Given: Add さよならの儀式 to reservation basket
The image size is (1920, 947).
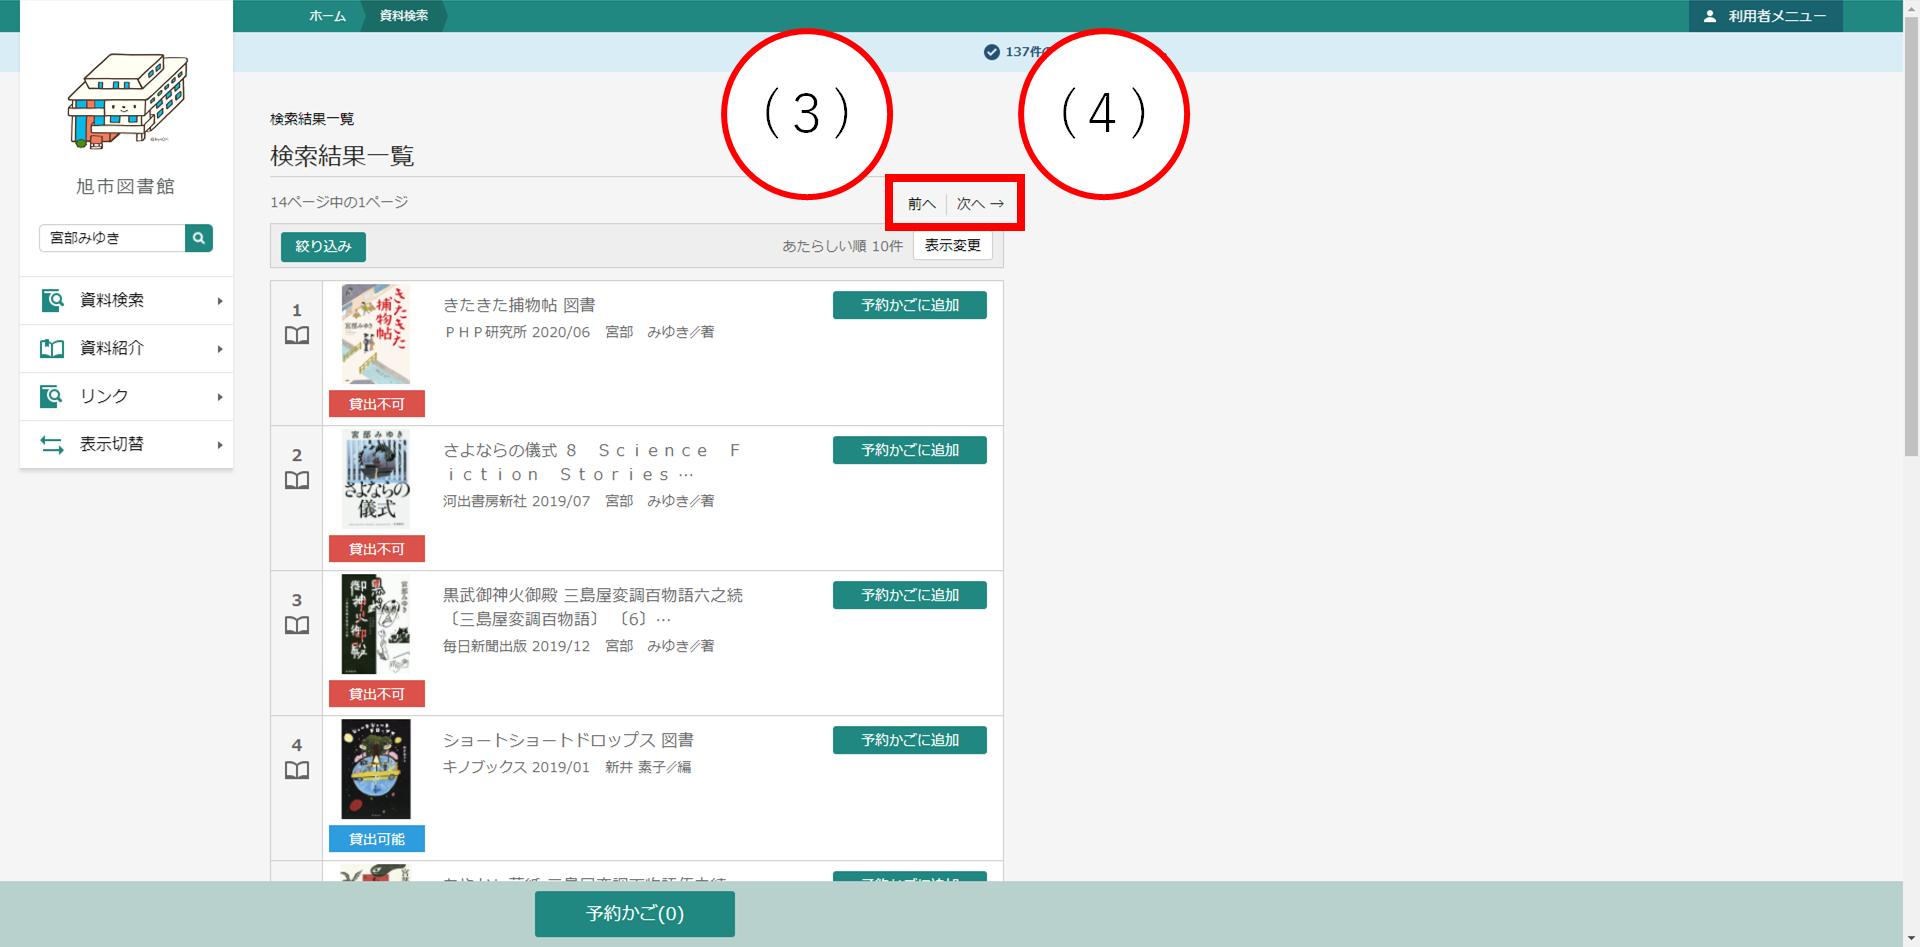Looking at the screenshot, I should 910,450.
